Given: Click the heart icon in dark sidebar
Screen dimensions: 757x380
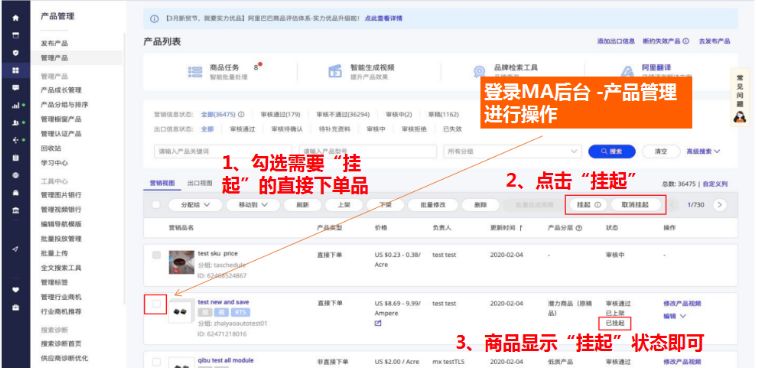Looking at the screenshot, I should [x=15, y=290].
